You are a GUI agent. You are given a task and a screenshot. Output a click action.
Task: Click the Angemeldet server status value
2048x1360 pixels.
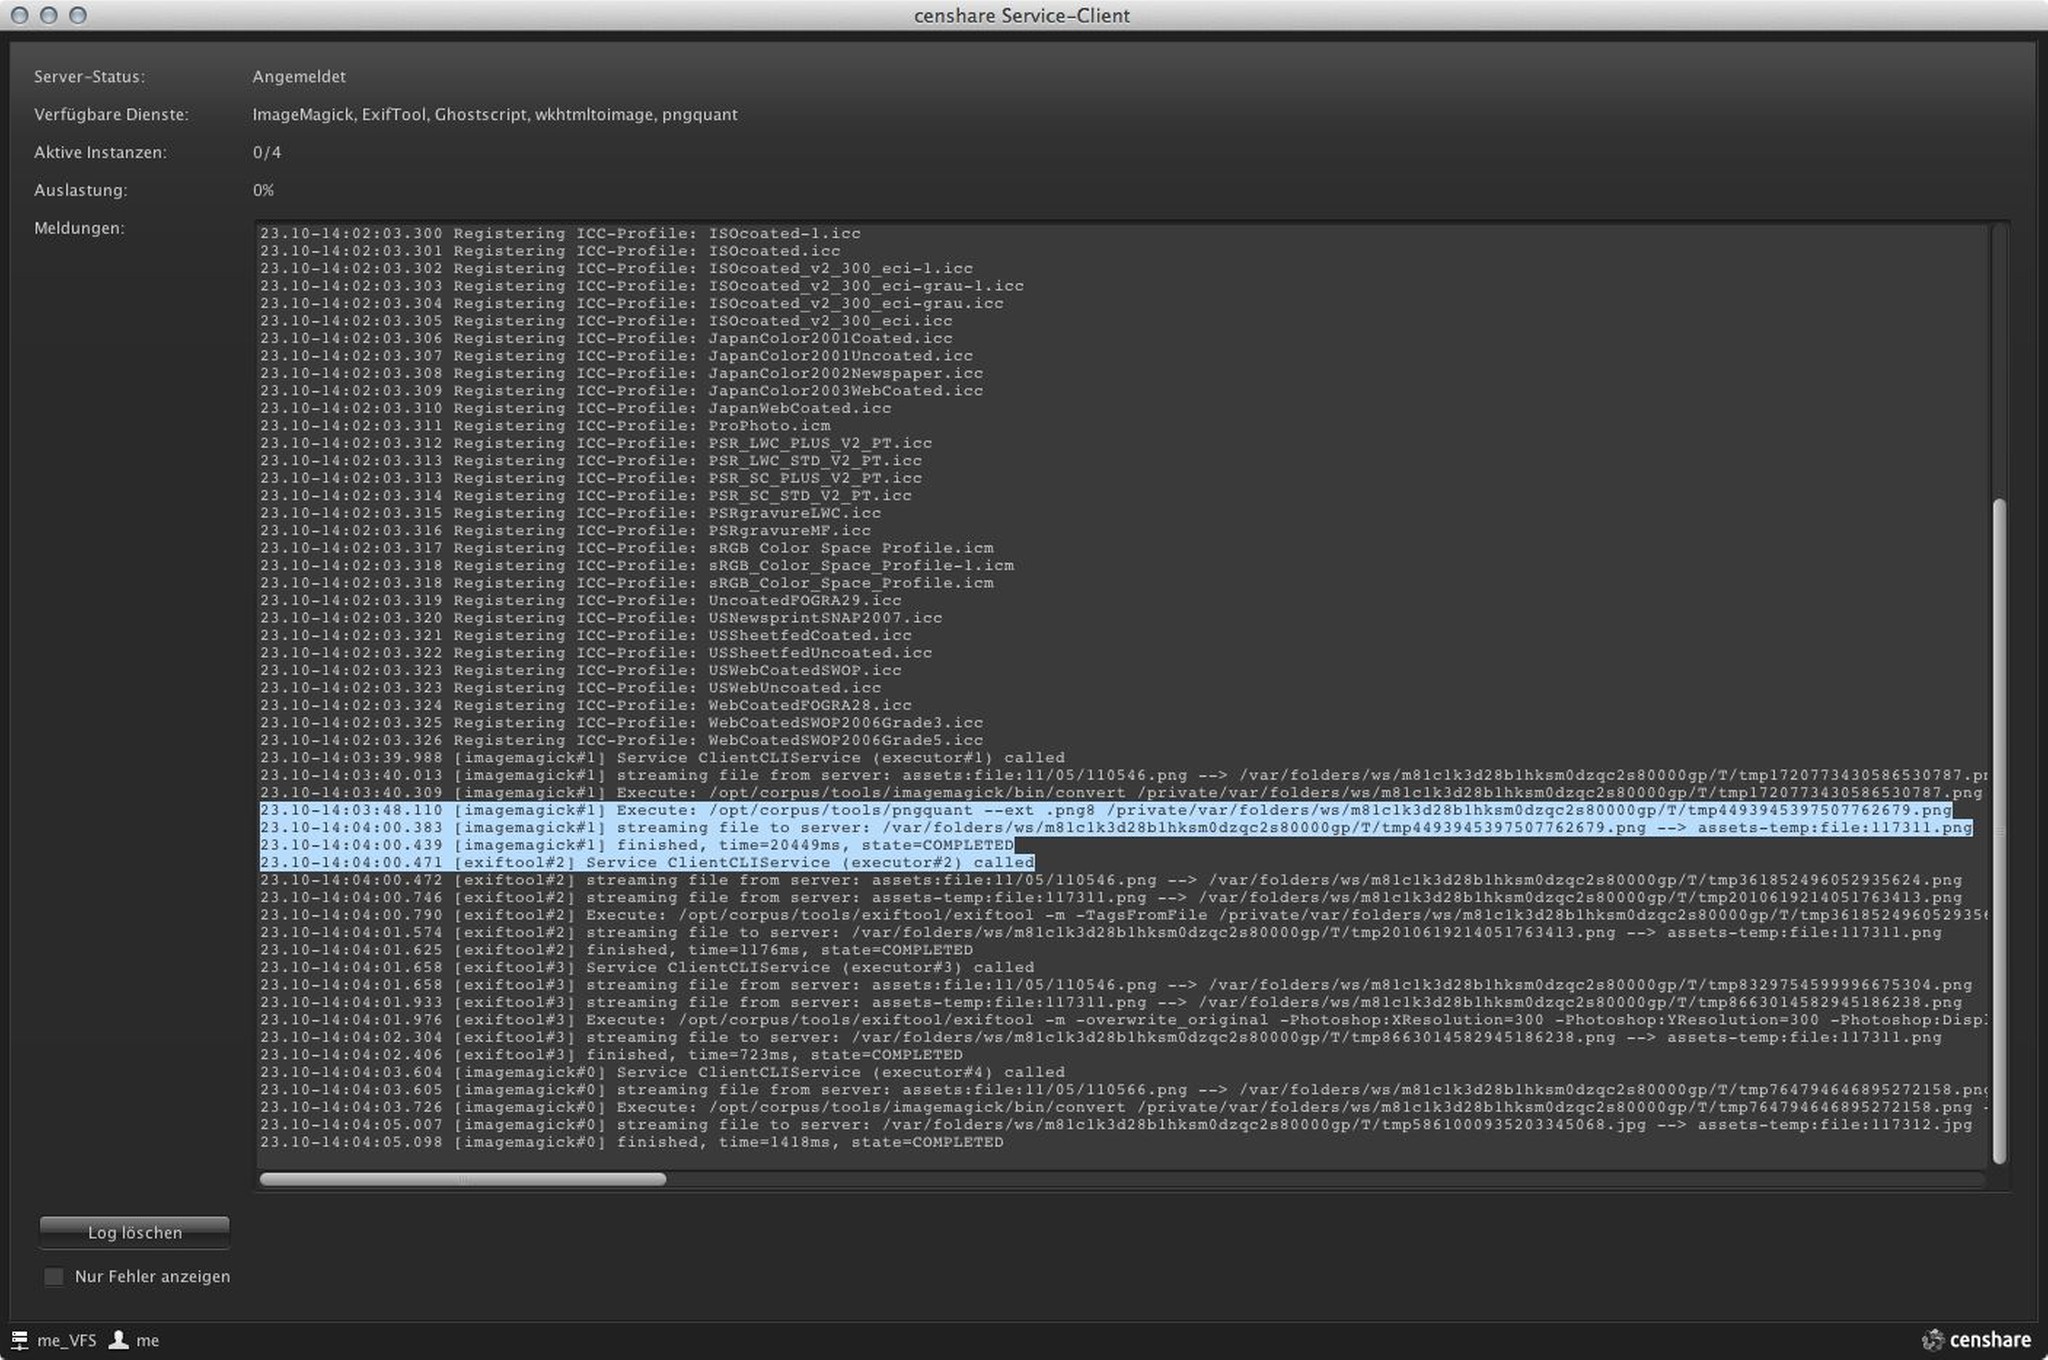299,77
